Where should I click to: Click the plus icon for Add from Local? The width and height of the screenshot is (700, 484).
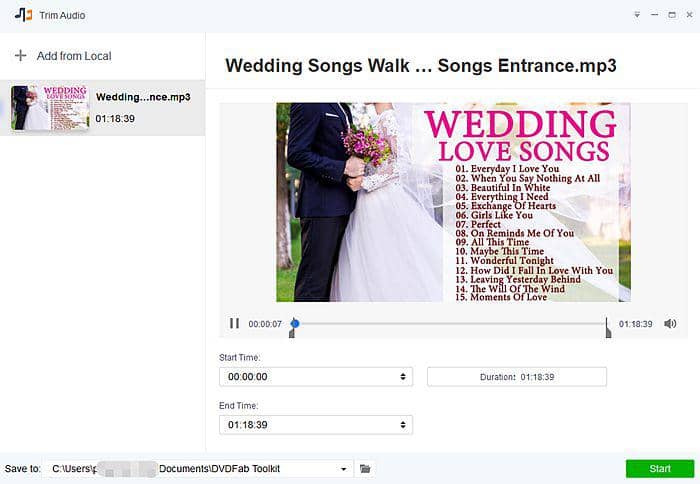(x=20, y=56)
